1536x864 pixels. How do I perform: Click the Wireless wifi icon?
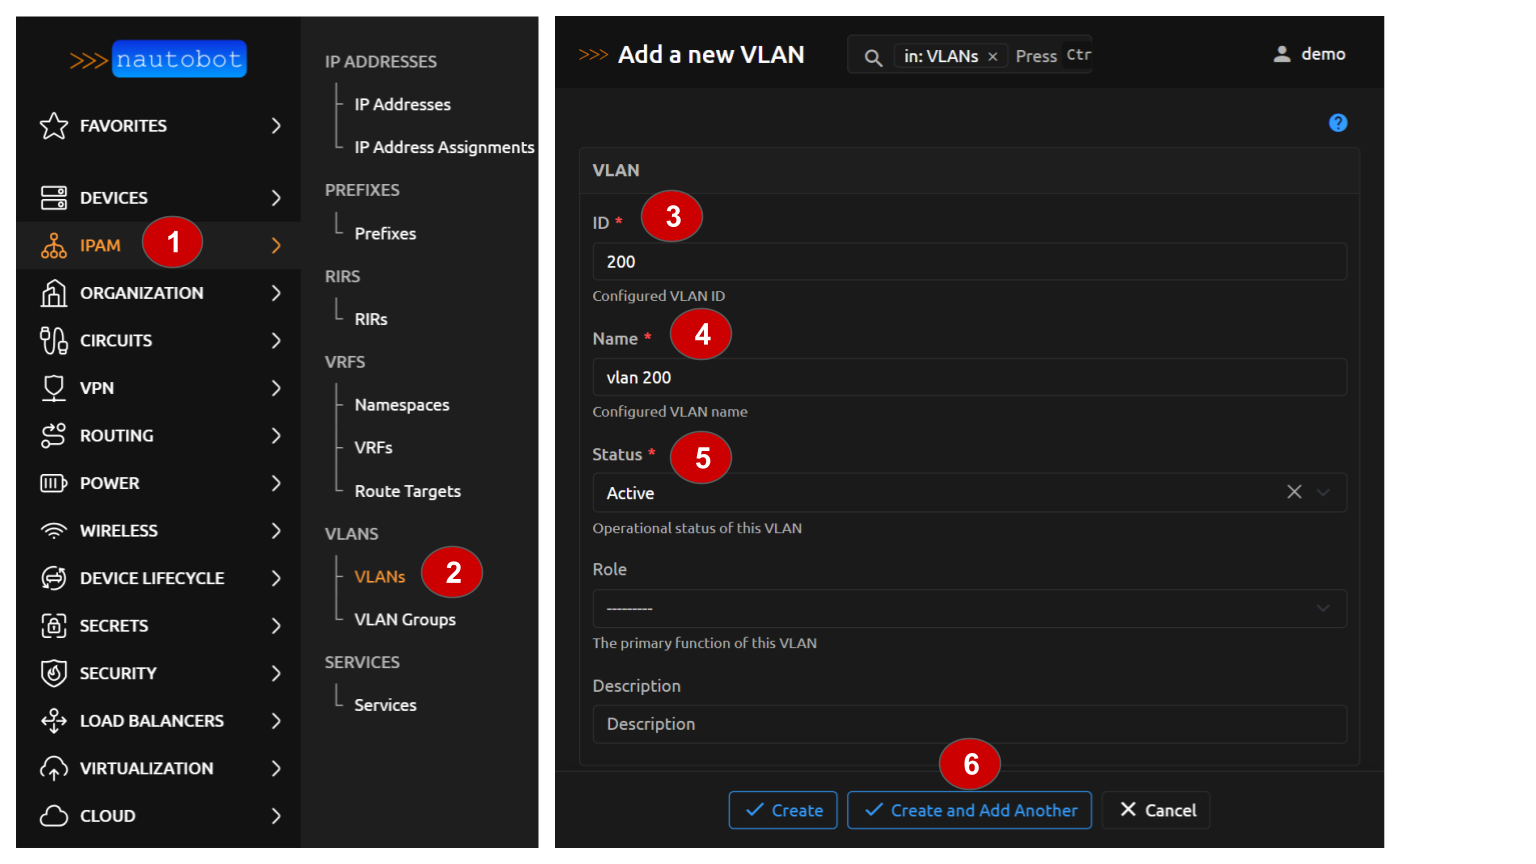54,531
